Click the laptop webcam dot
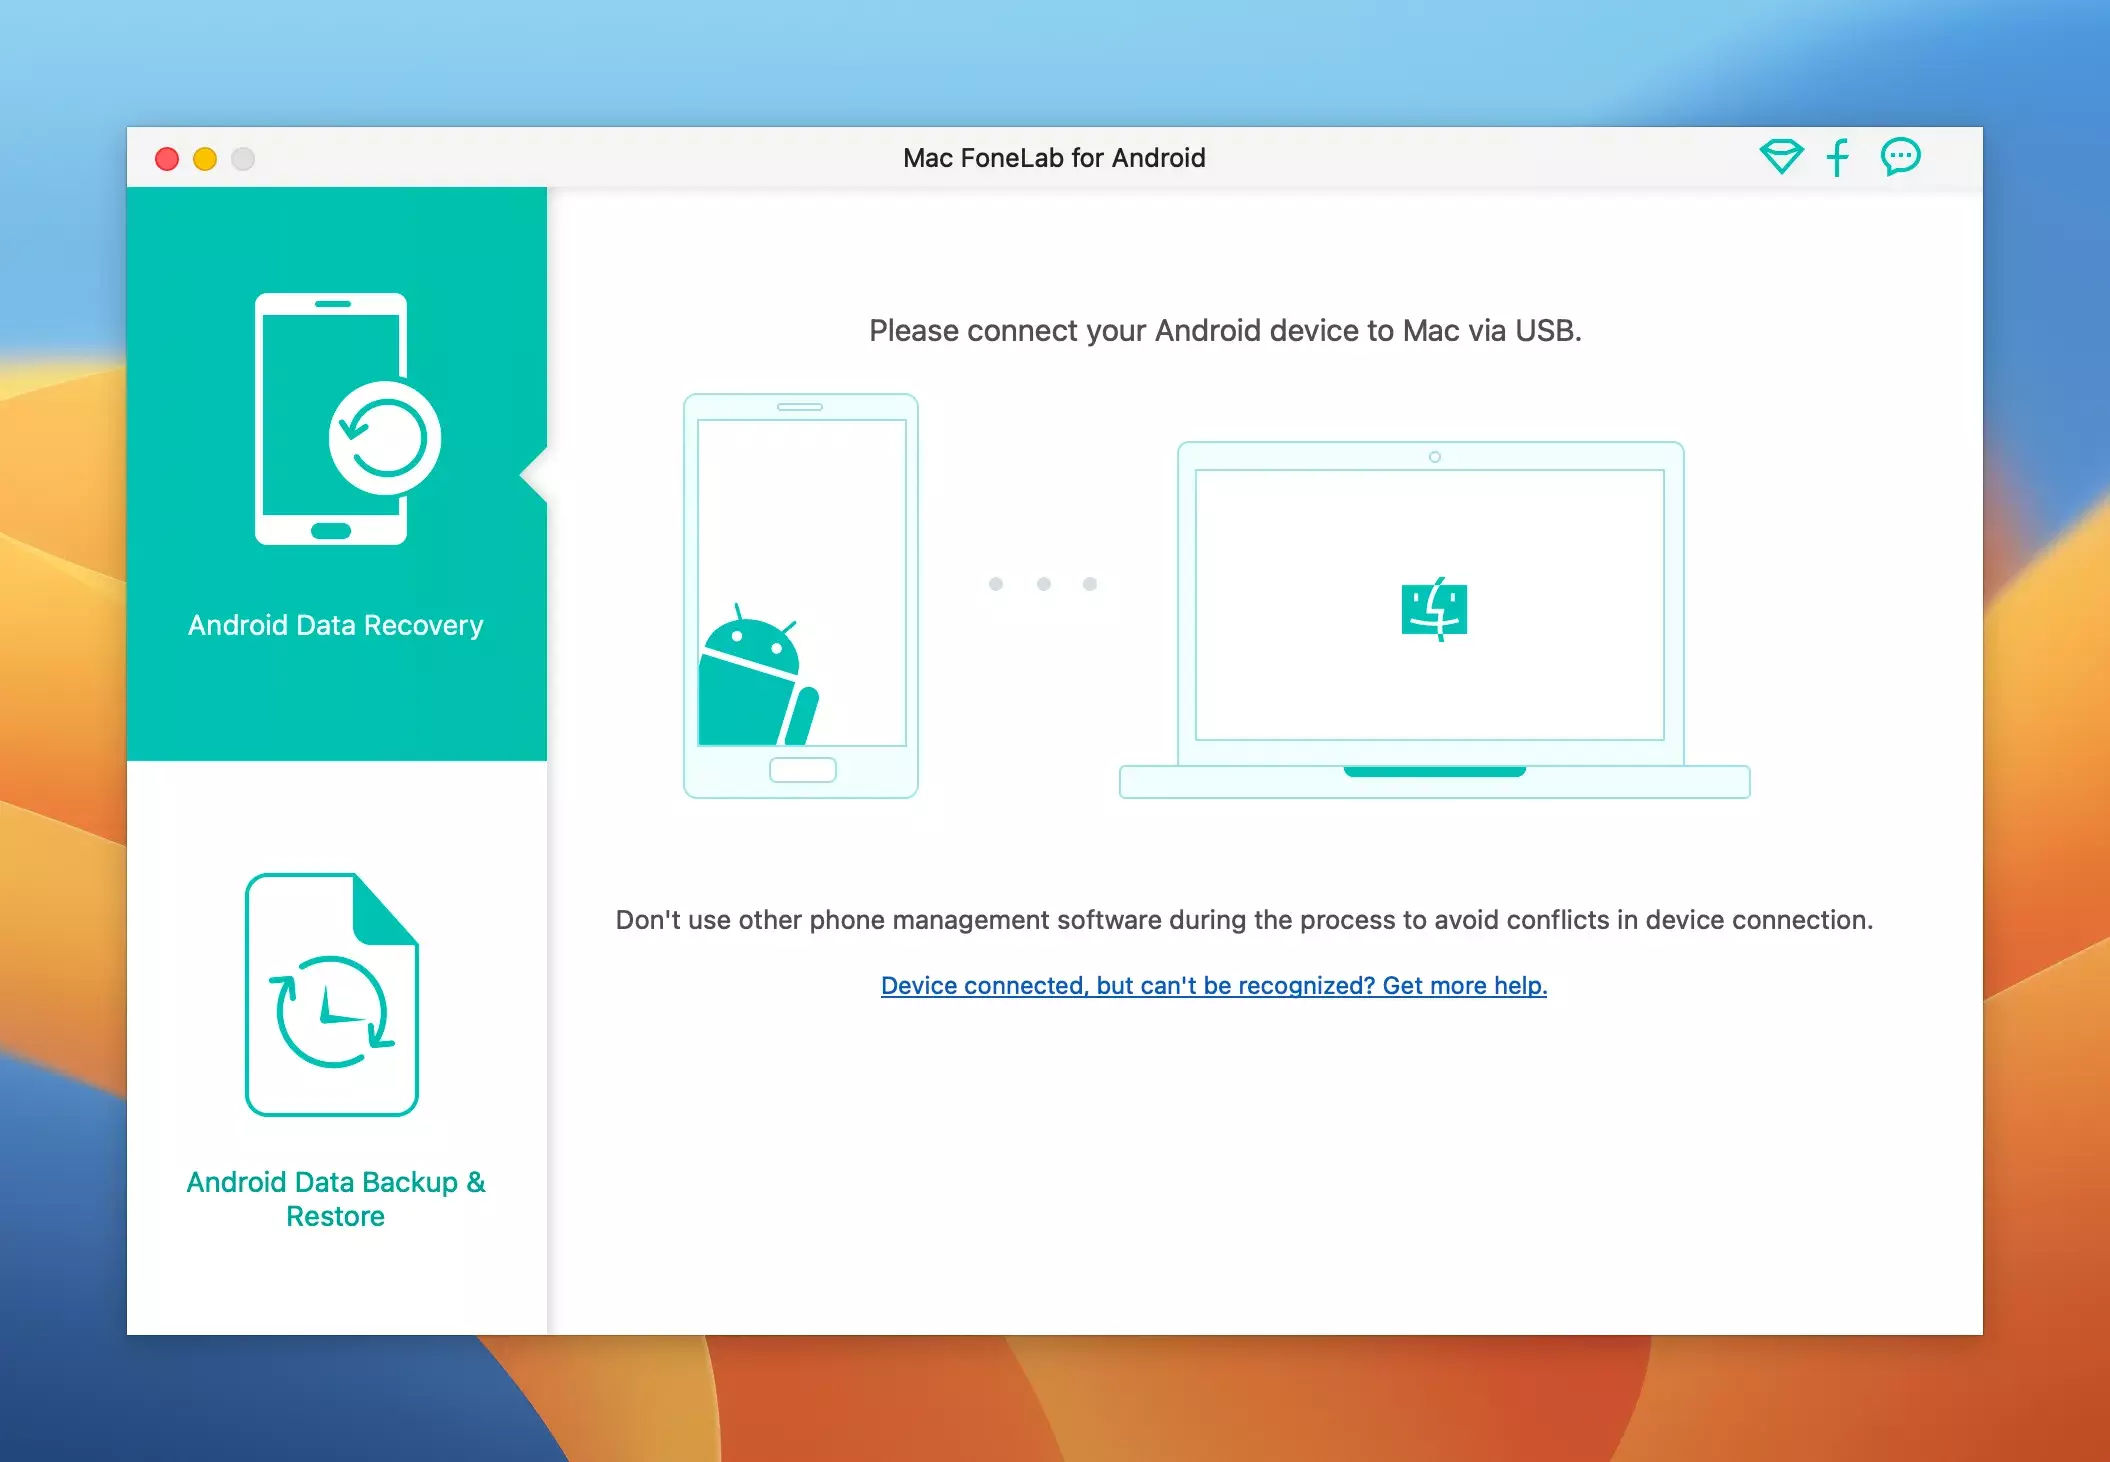The width and height of the screenshot is (2110, 1462). point(1434,457)
